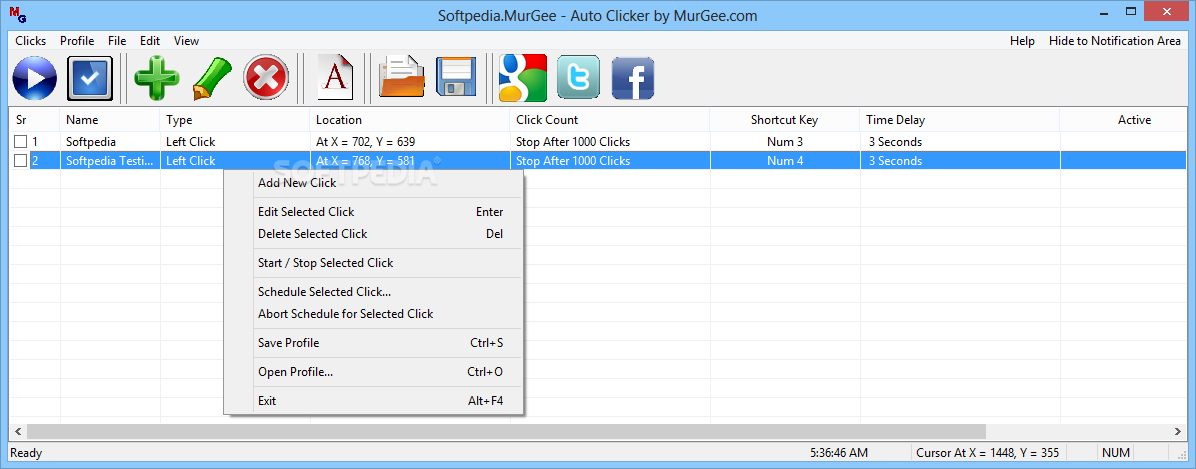Click the 5:36:46 AM status bar time
The height and width of the screenshot is (469, 1196).
click(838, 453)
